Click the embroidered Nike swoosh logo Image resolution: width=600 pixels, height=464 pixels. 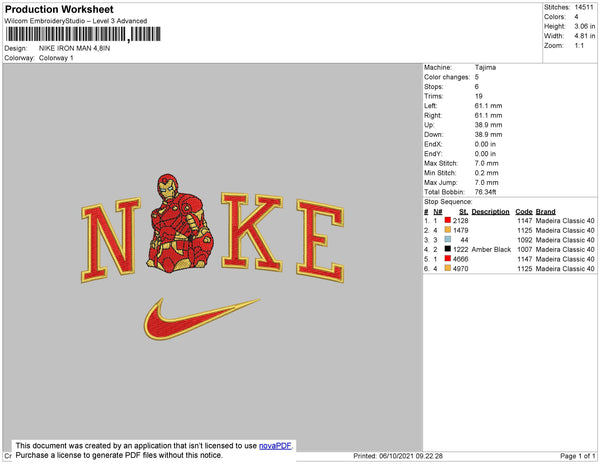tap(202, 319)
